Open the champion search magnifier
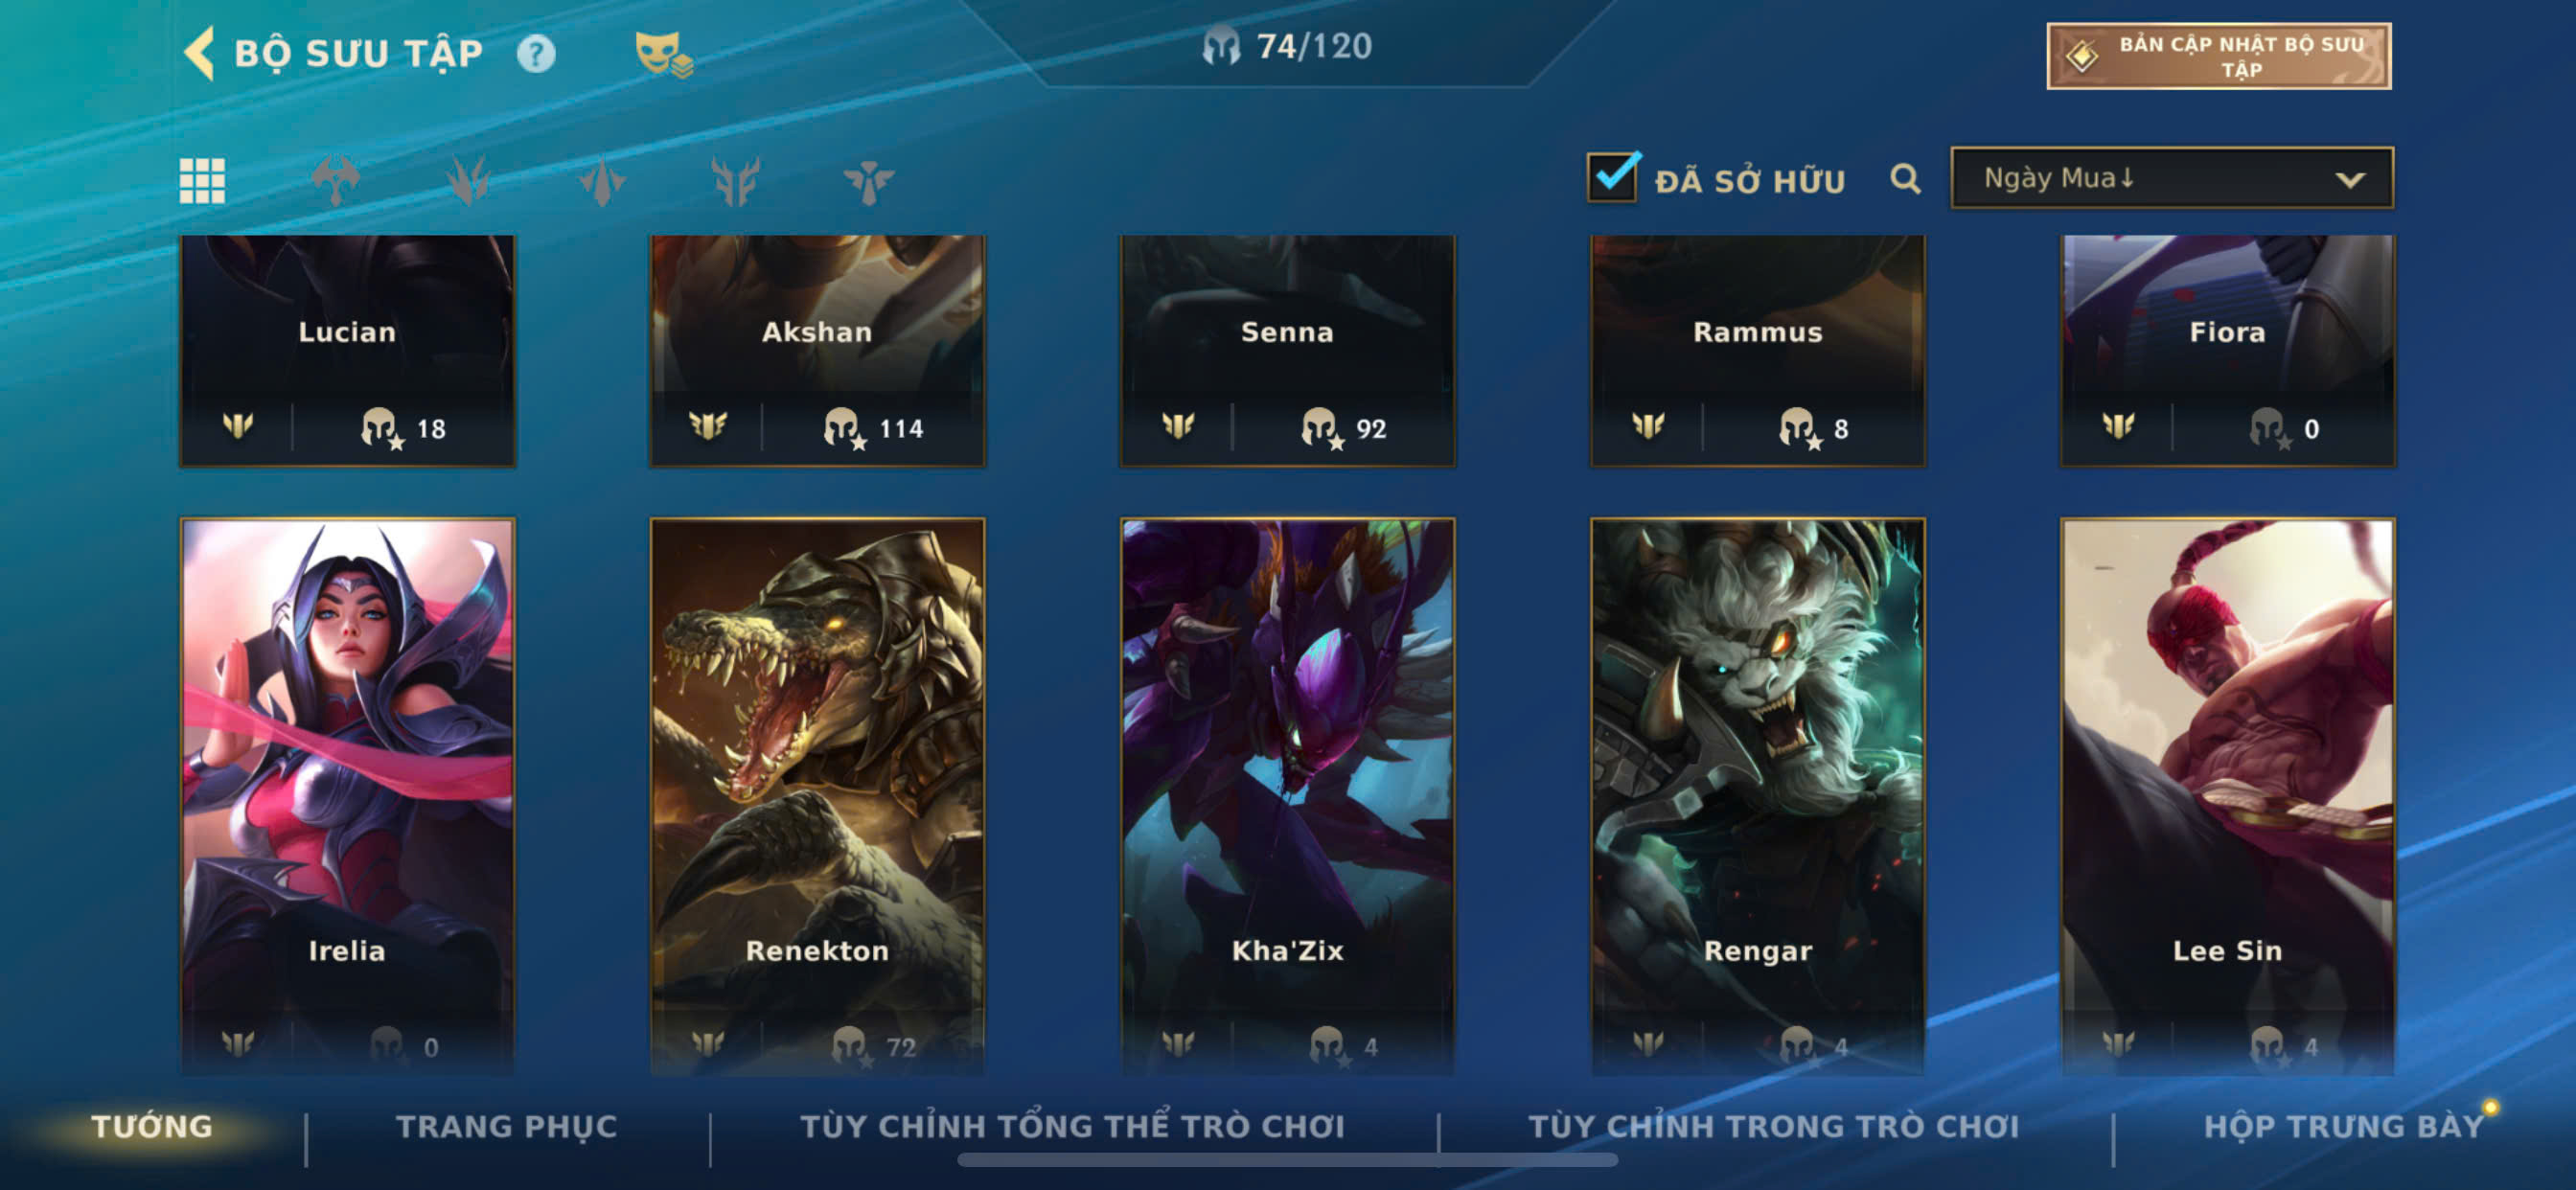This screenshot has width=2576, height=1190. tap(1905, 179)
